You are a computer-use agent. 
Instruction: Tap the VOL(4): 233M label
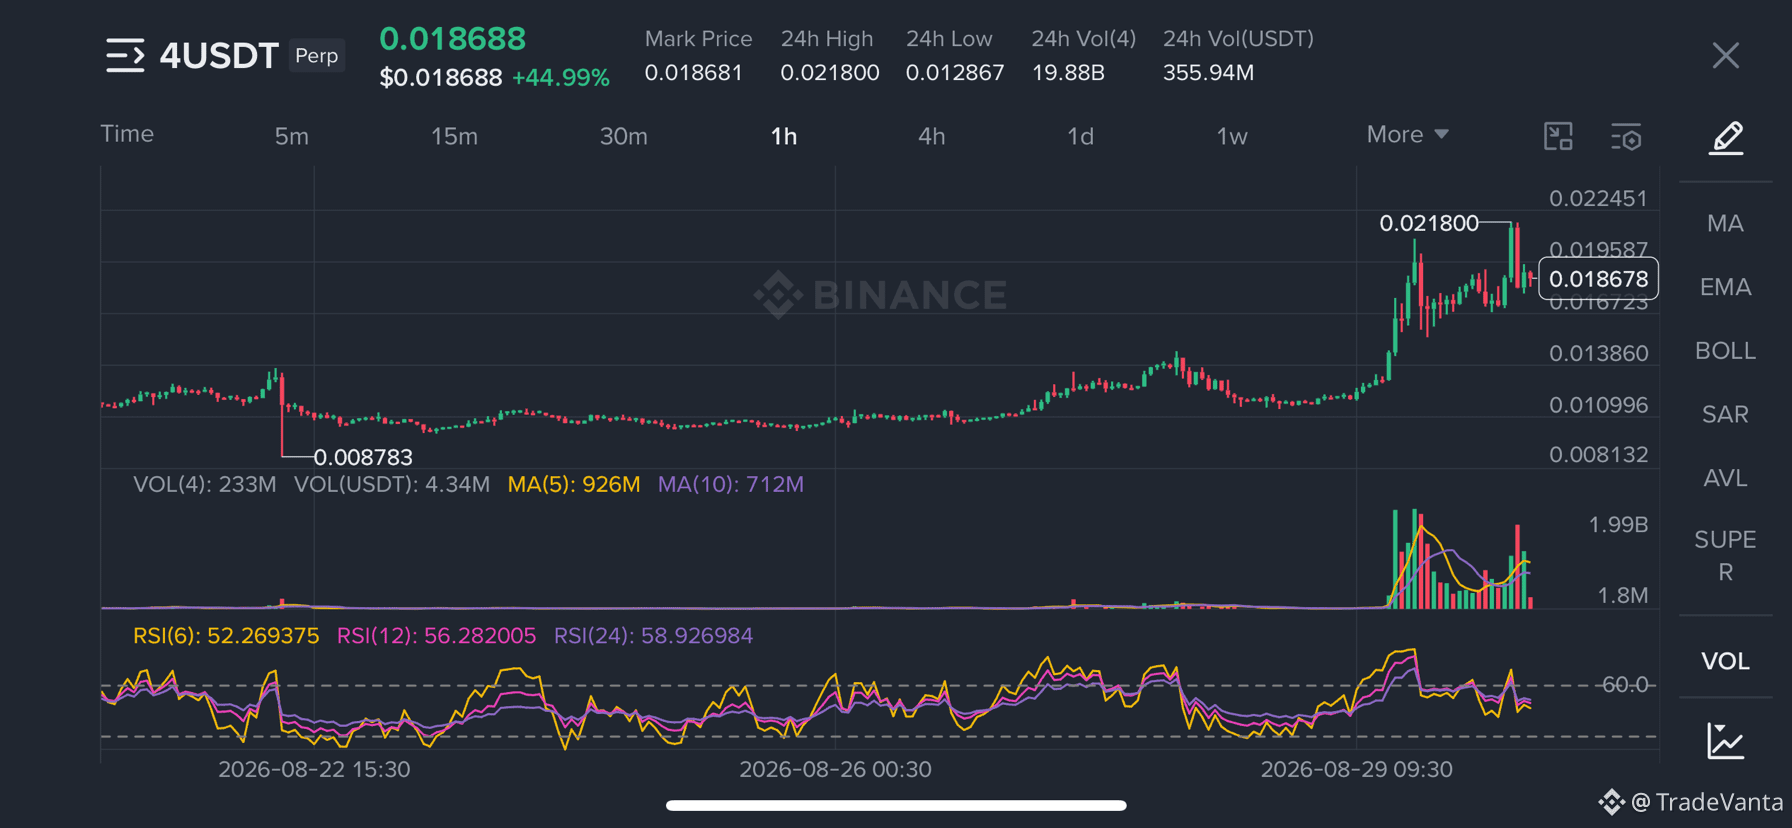204,485
